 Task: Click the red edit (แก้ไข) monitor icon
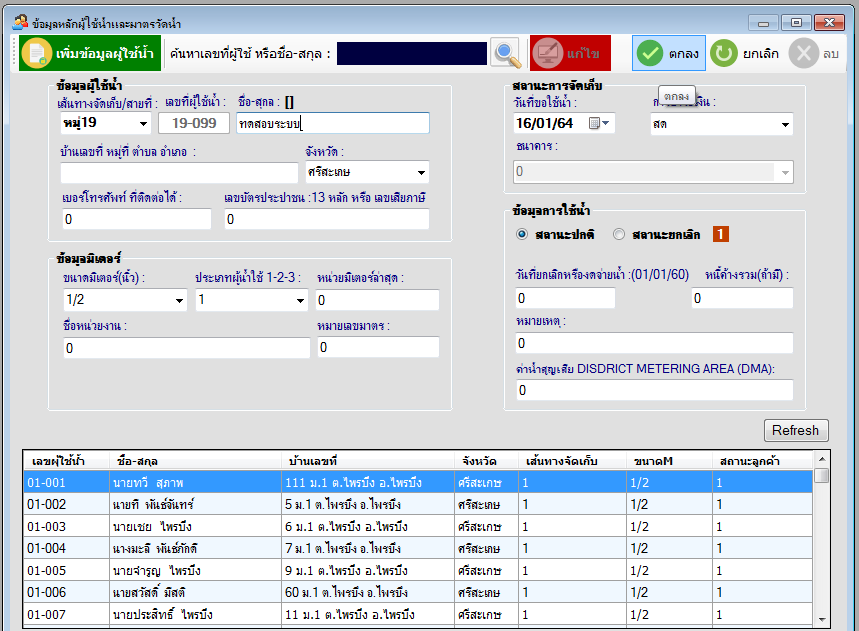(546, 53)
